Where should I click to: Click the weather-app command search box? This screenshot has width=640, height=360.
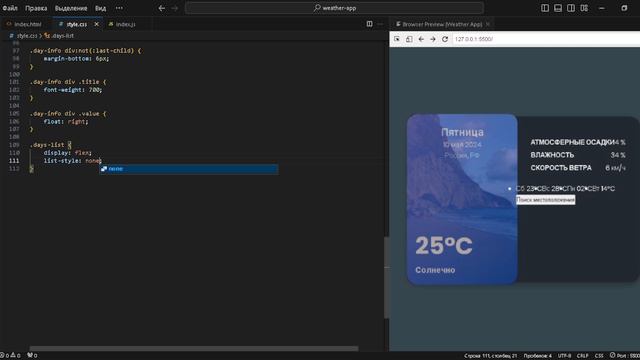[334, 8]
